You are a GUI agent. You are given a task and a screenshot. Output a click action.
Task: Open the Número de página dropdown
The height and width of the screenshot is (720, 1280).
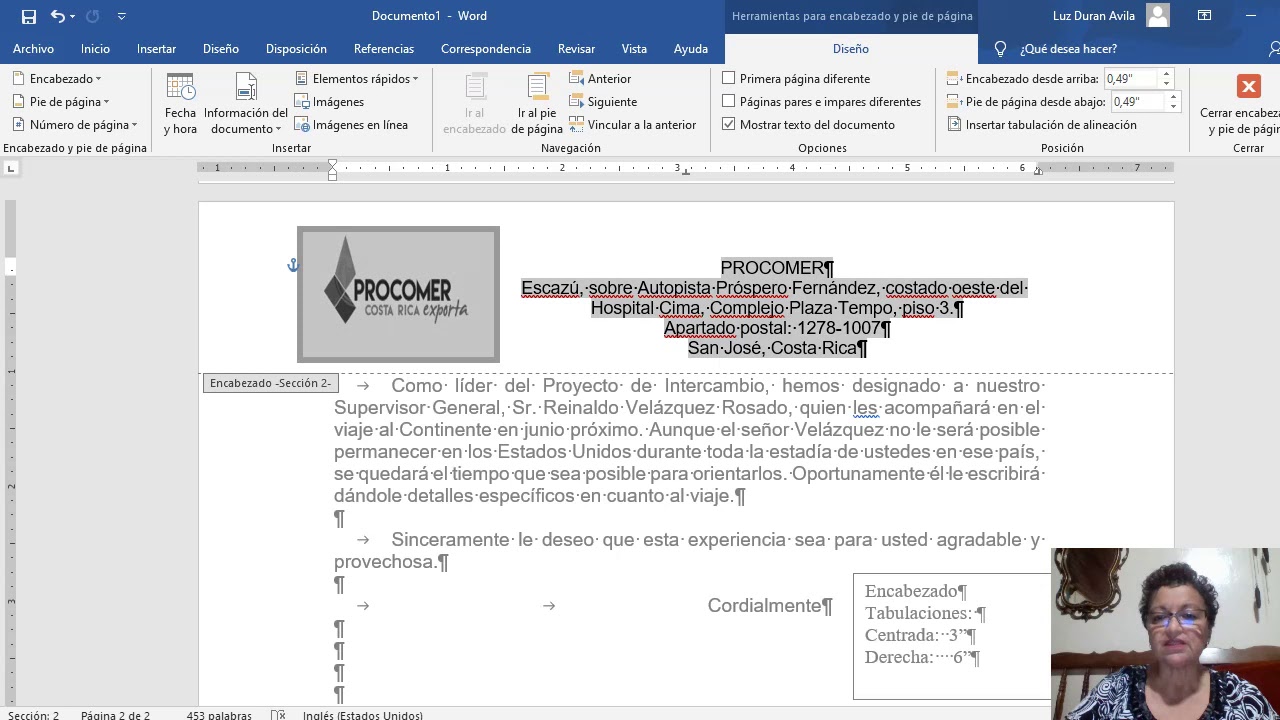[75, 125]
